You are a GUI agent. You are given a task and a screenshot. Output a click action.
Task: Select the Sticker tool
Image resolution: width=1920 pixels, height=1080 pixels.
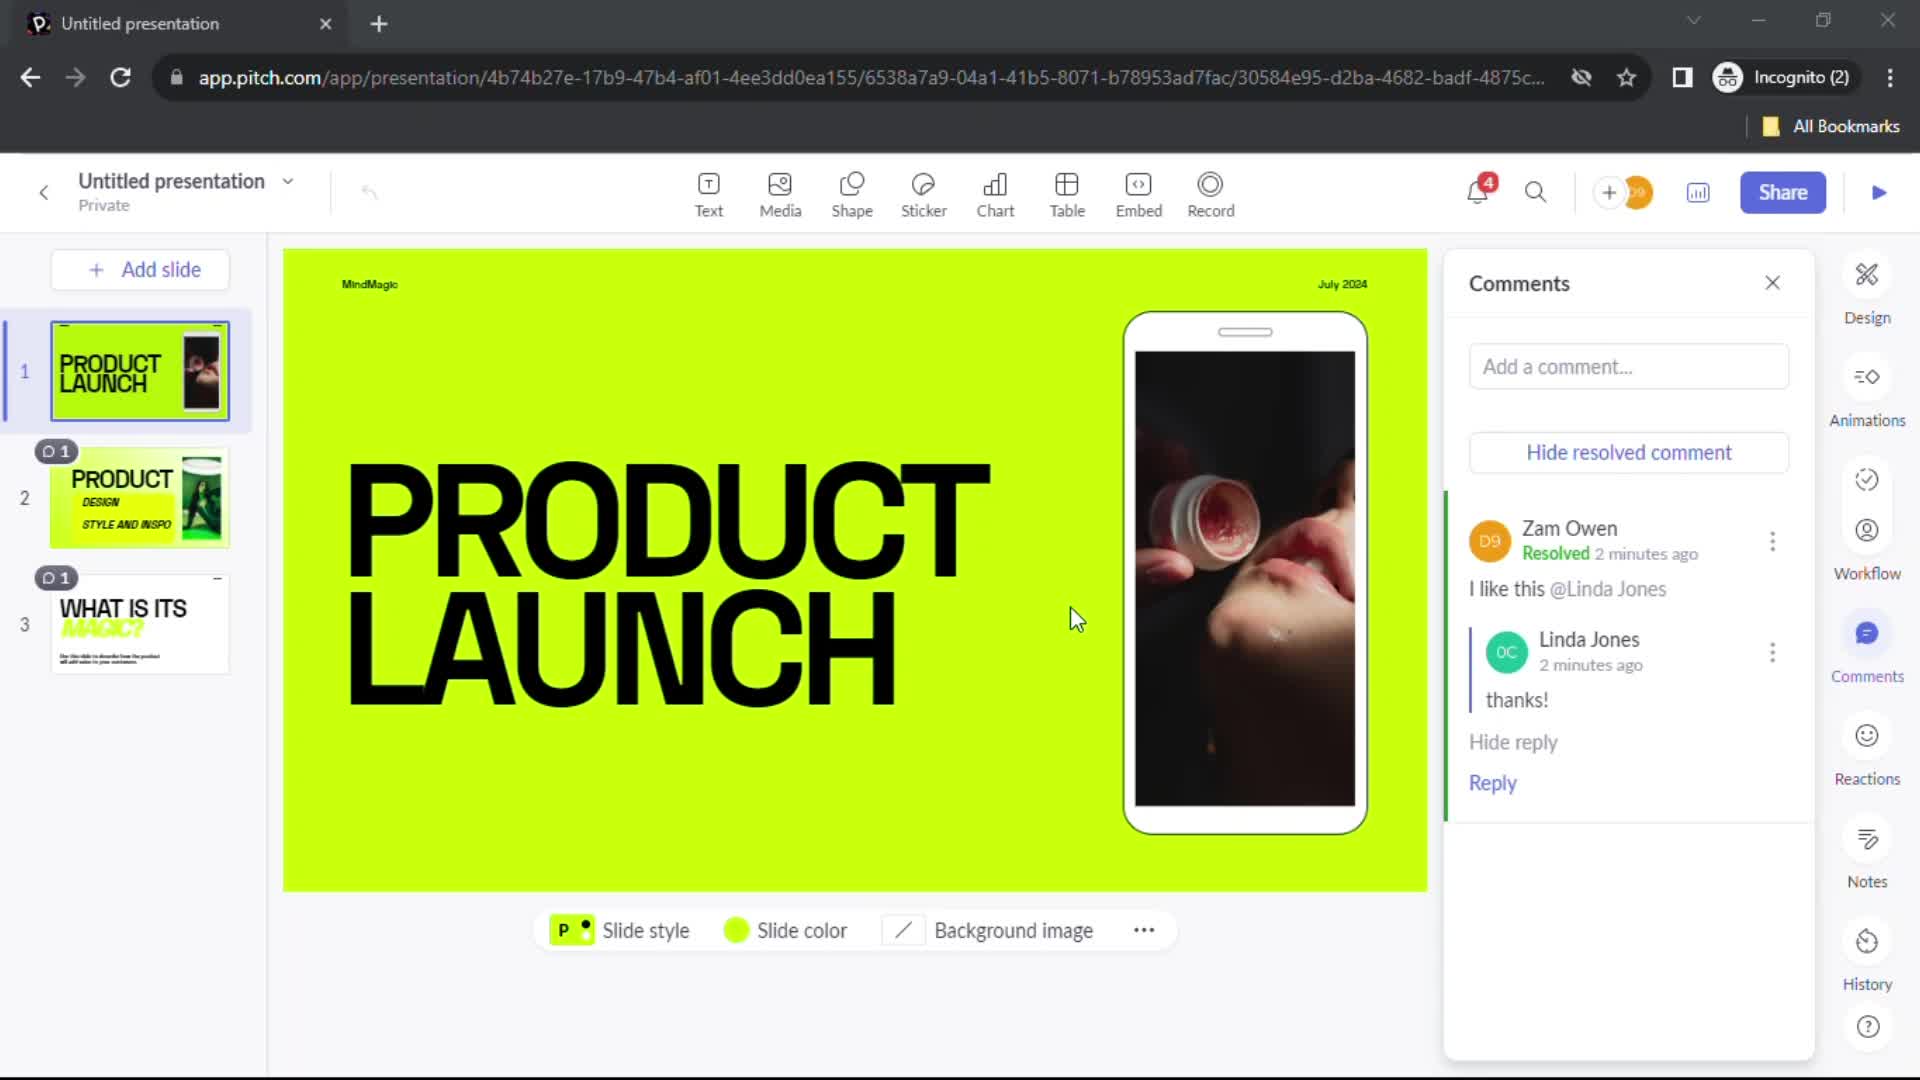pyautogui.click(x=924, y=193)
